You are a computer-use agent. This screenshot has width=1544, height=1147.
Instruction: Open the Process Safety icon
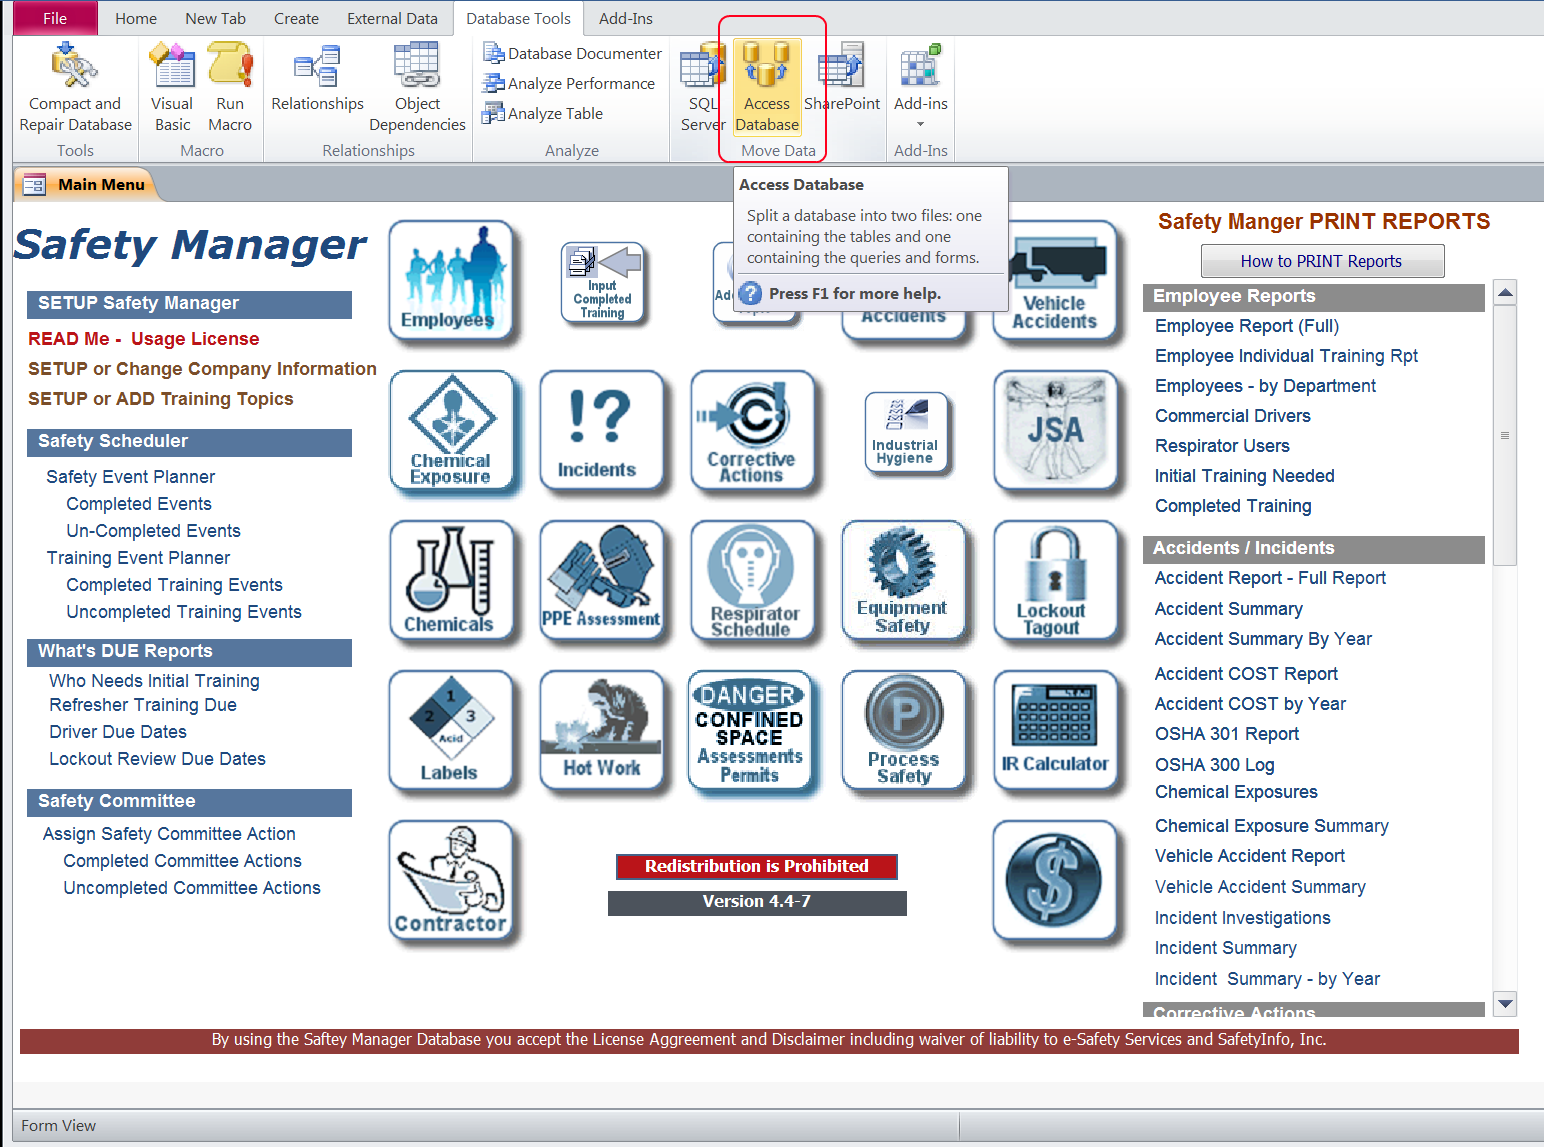903,731
